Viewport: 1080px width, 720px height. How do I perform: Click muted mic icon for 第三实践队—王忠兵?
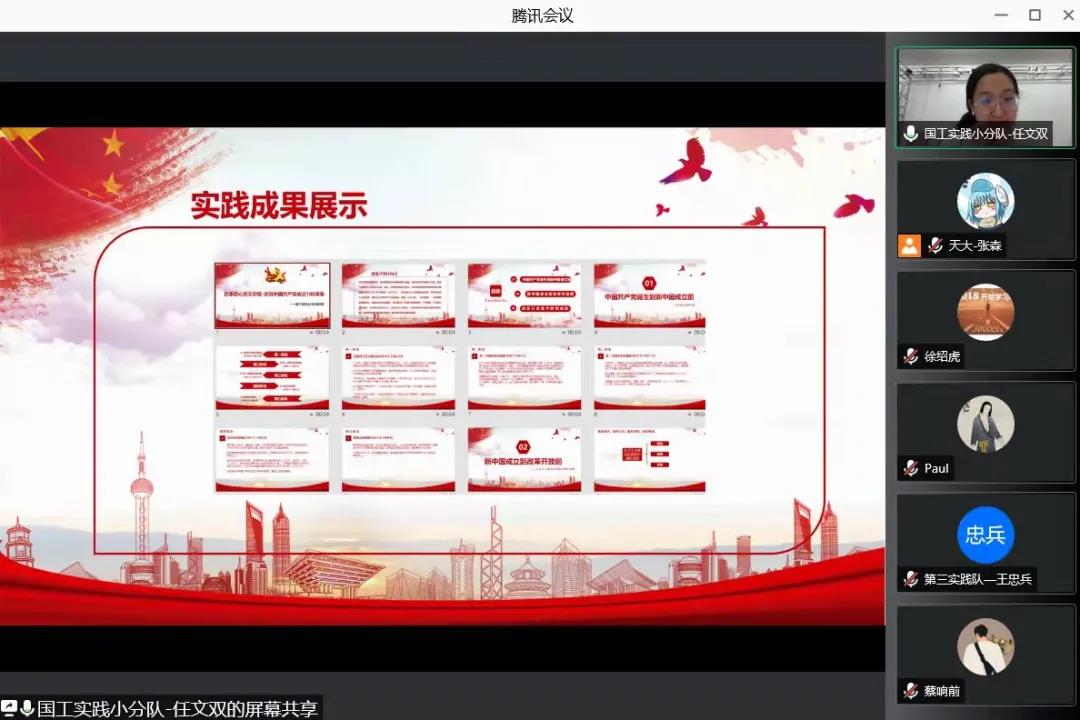(910, 579)
